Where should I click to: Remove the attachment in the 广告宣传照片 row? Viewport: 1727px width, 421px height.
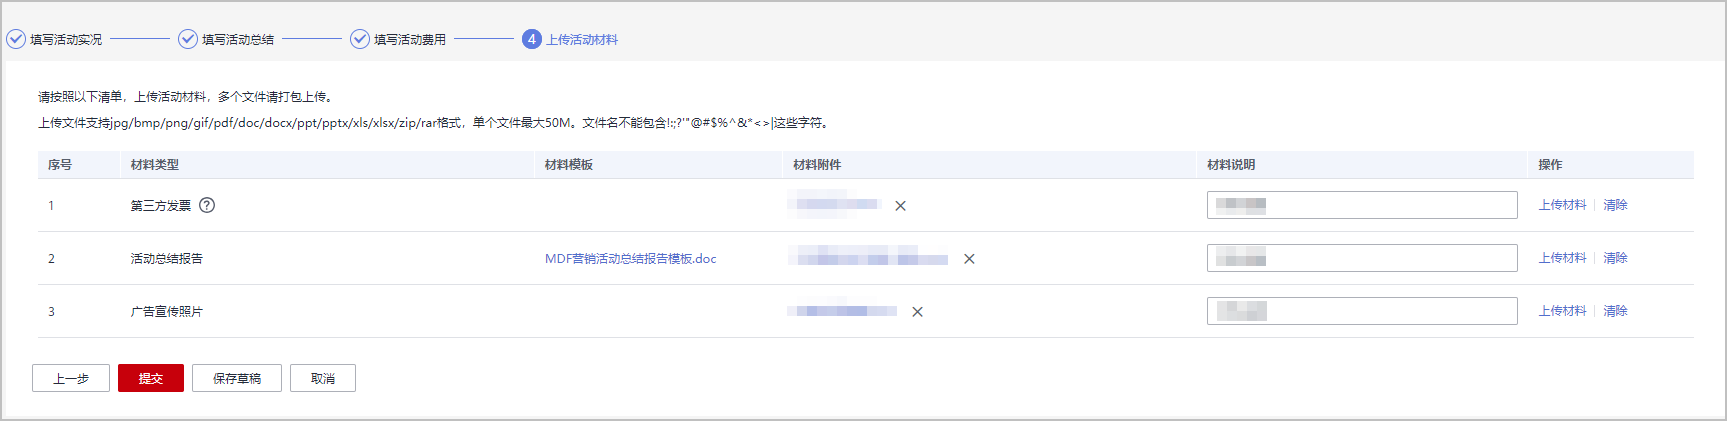(917, 312)
